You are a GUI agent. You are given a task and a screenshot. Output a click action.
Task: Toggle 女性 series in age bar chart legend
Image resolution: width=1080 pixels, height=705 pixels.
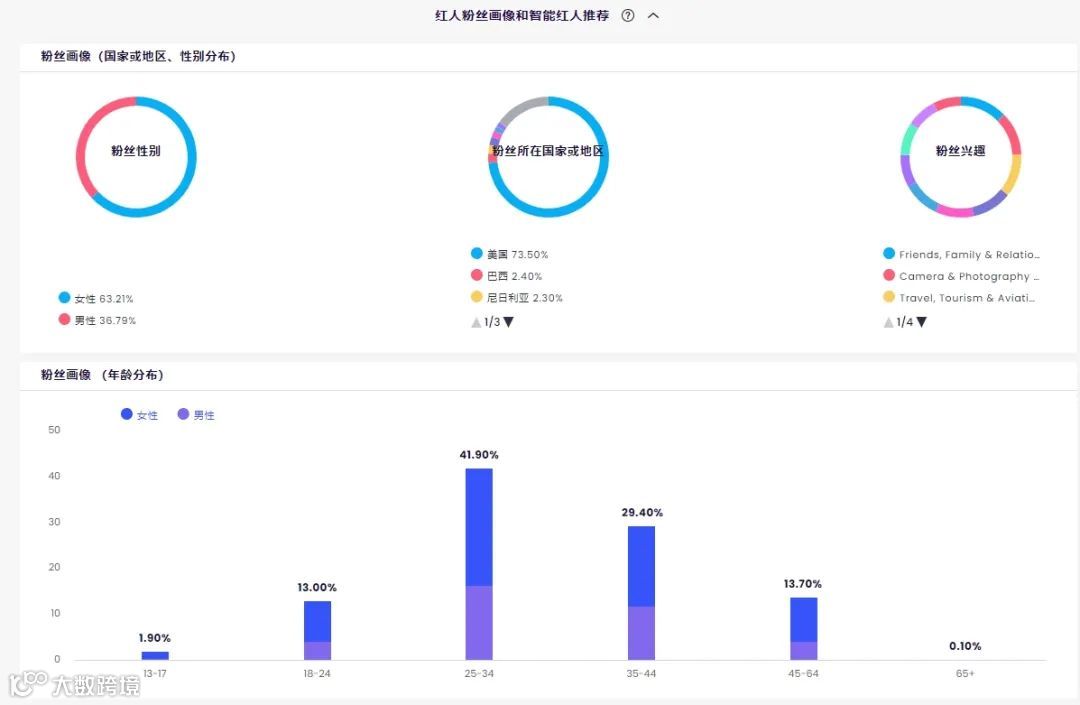(139, 414)
